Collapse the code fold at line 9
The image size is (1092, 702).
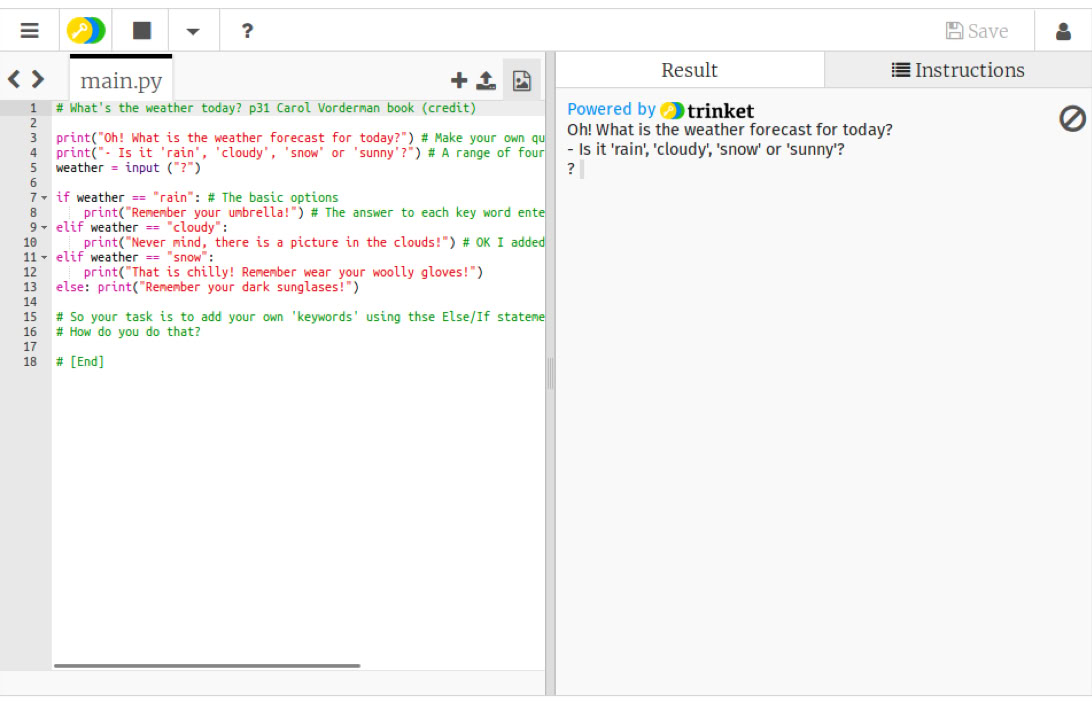[x=45, y=228]
